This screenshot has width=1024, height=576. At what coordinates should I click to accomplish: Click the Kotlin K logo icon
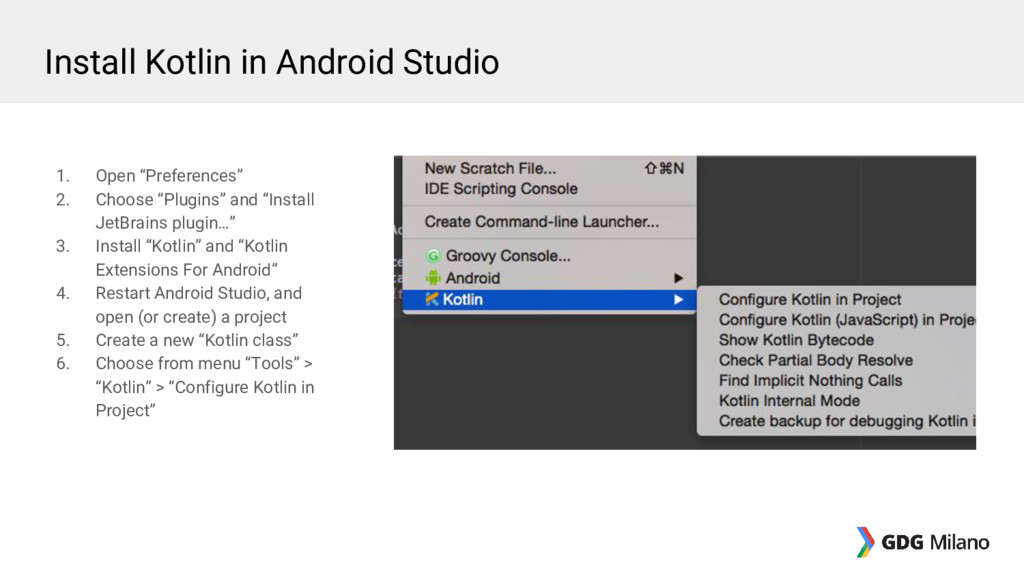(x=432, y=299)
